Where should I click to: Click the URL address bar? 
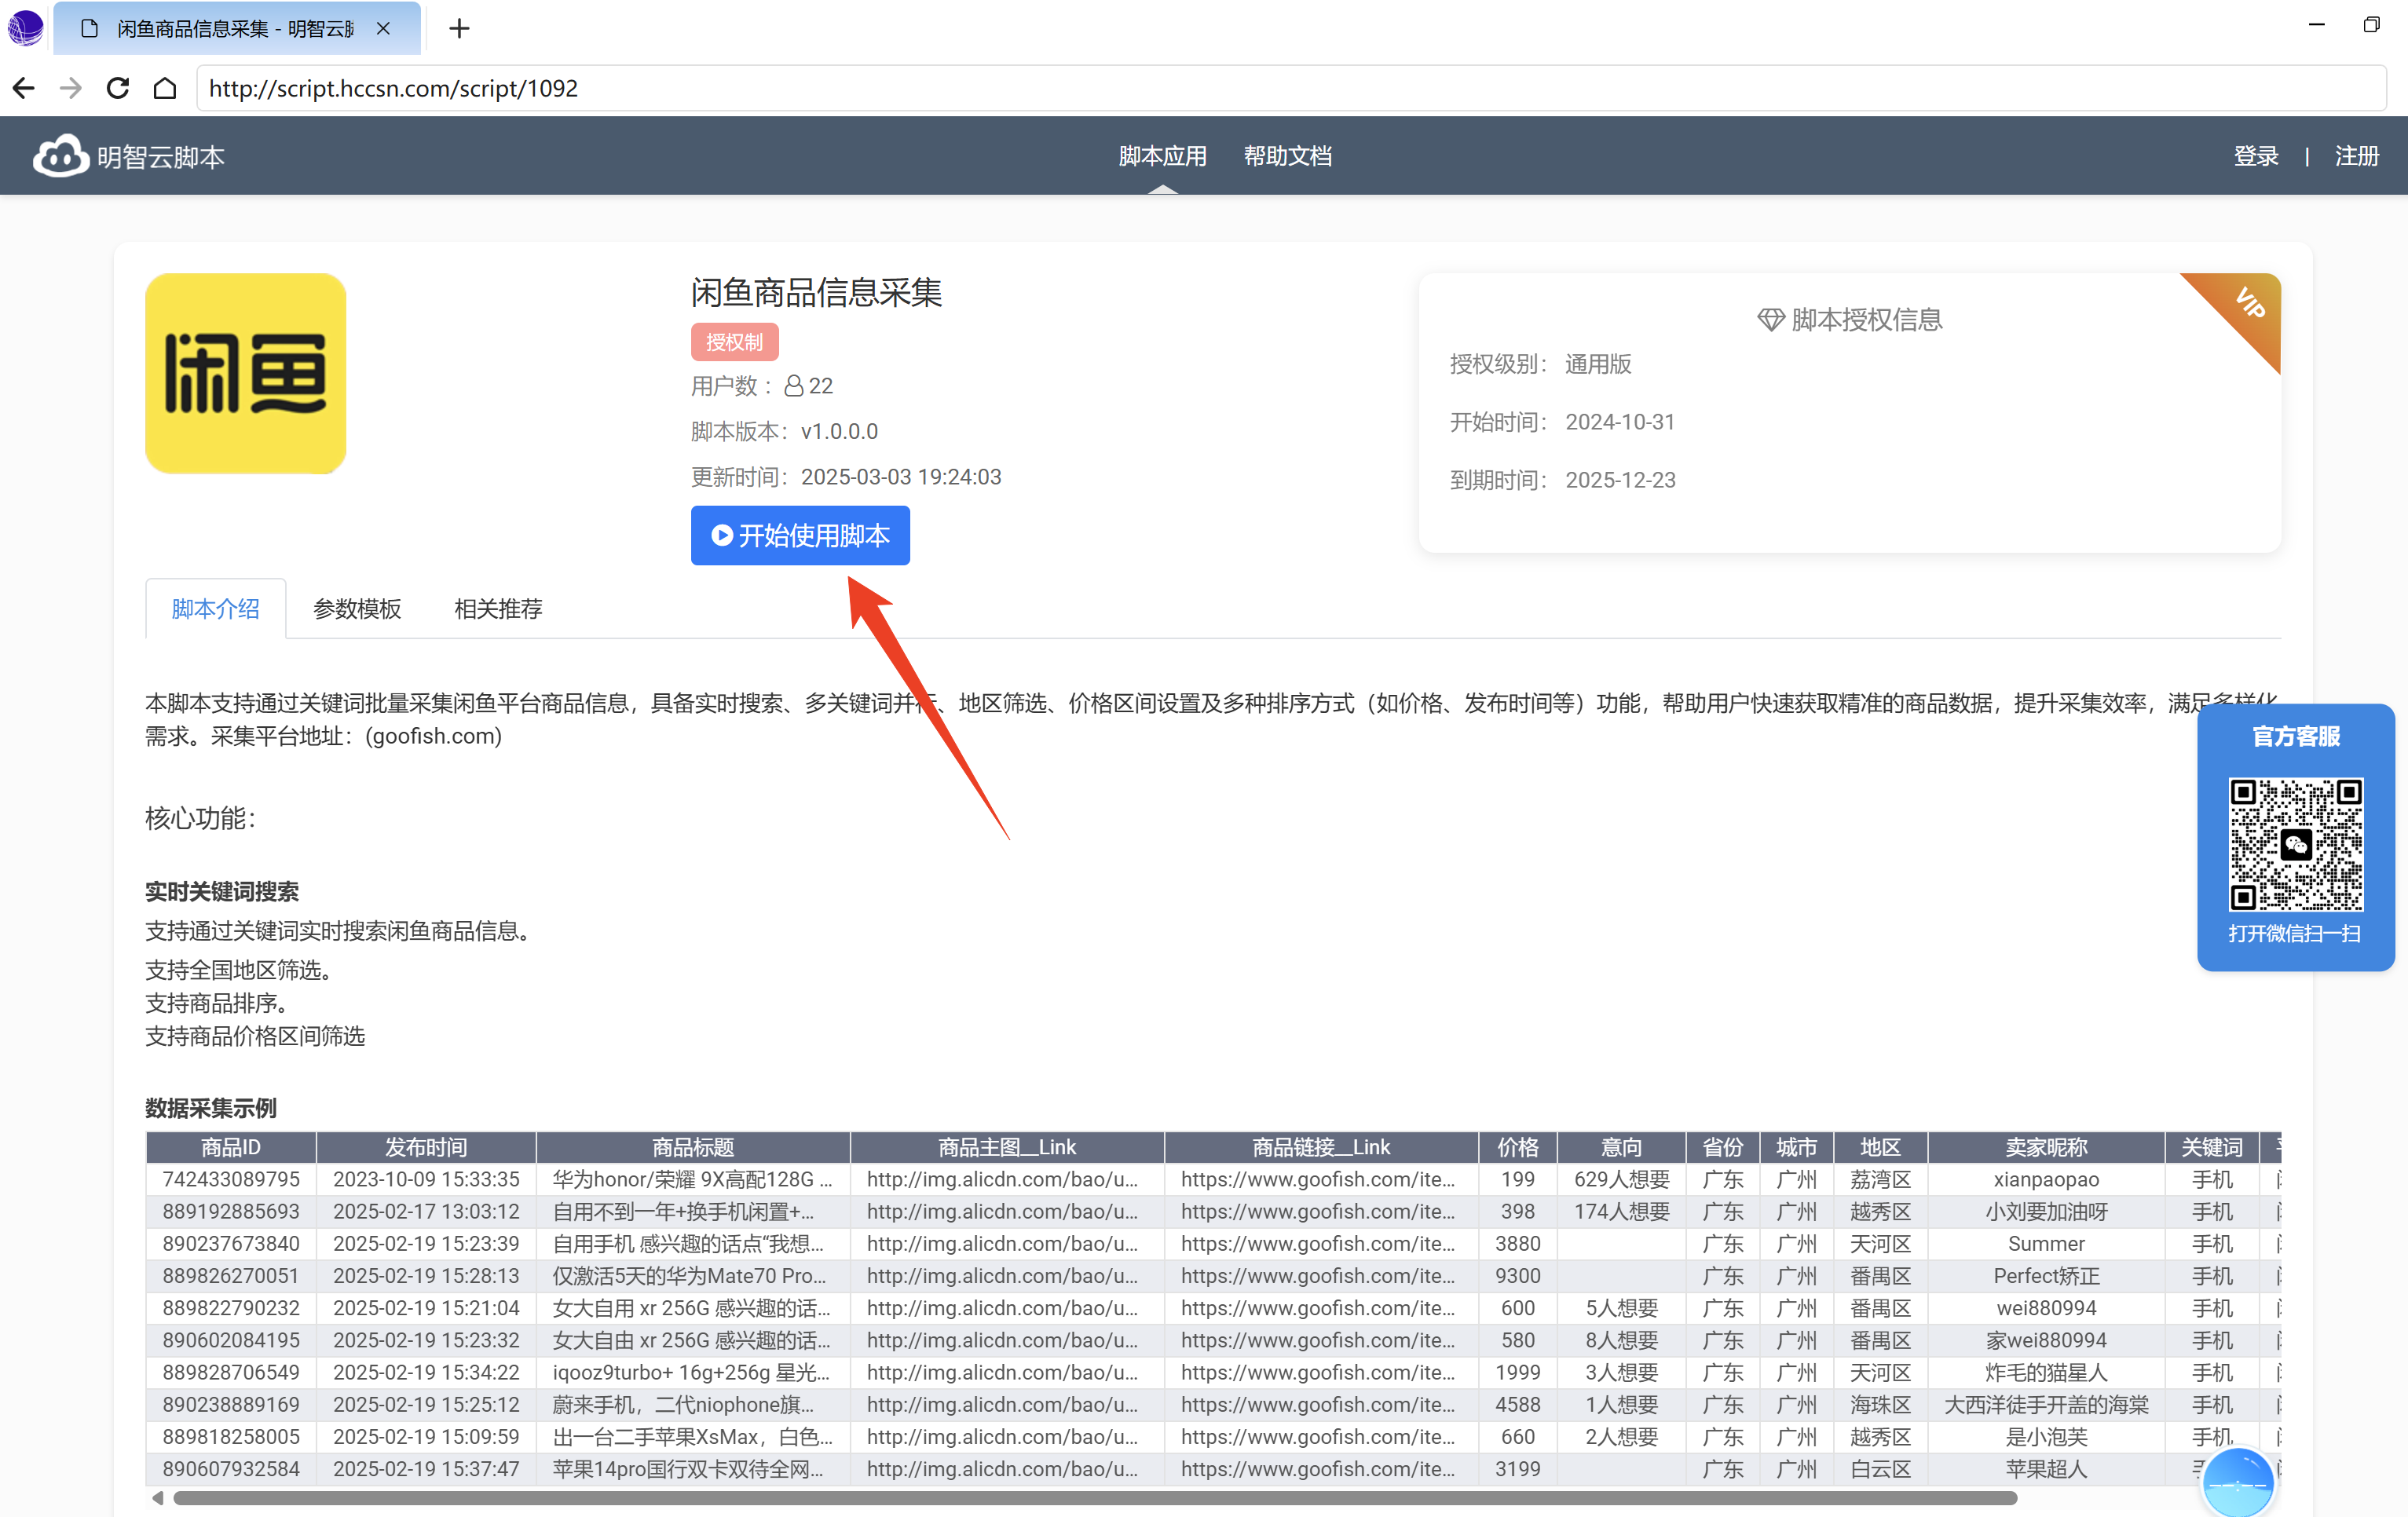click(1291, 88)
